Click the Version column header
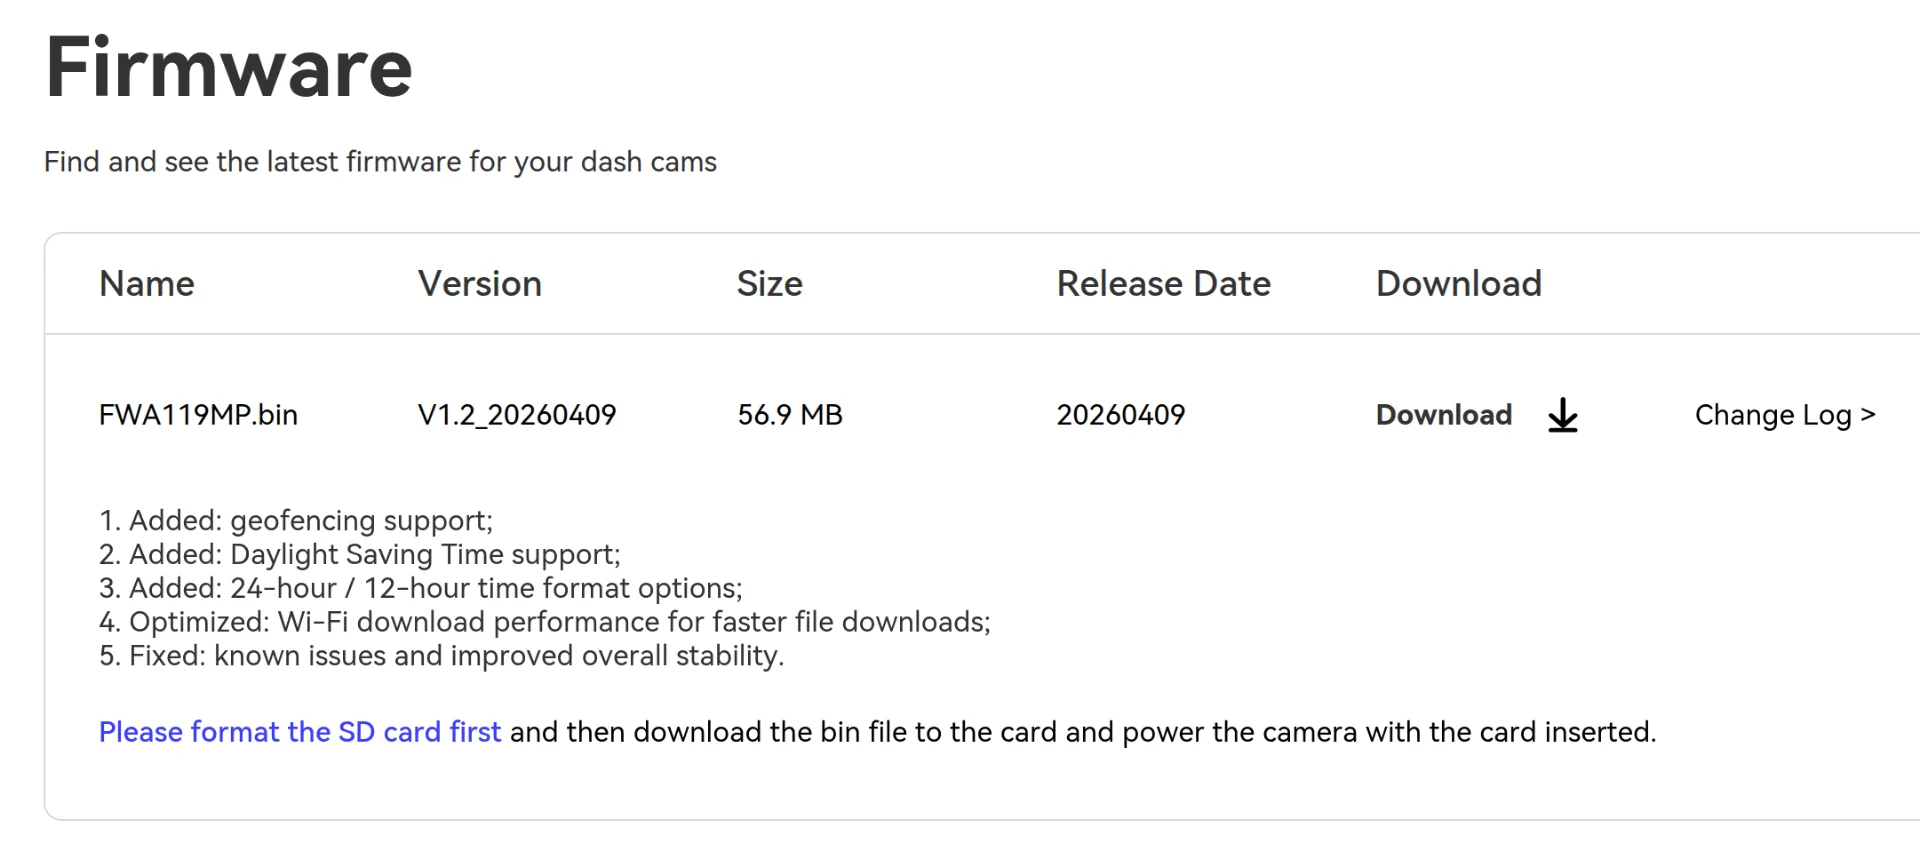Viewport: 1920px width, 867px height. [x=480, y=284]
